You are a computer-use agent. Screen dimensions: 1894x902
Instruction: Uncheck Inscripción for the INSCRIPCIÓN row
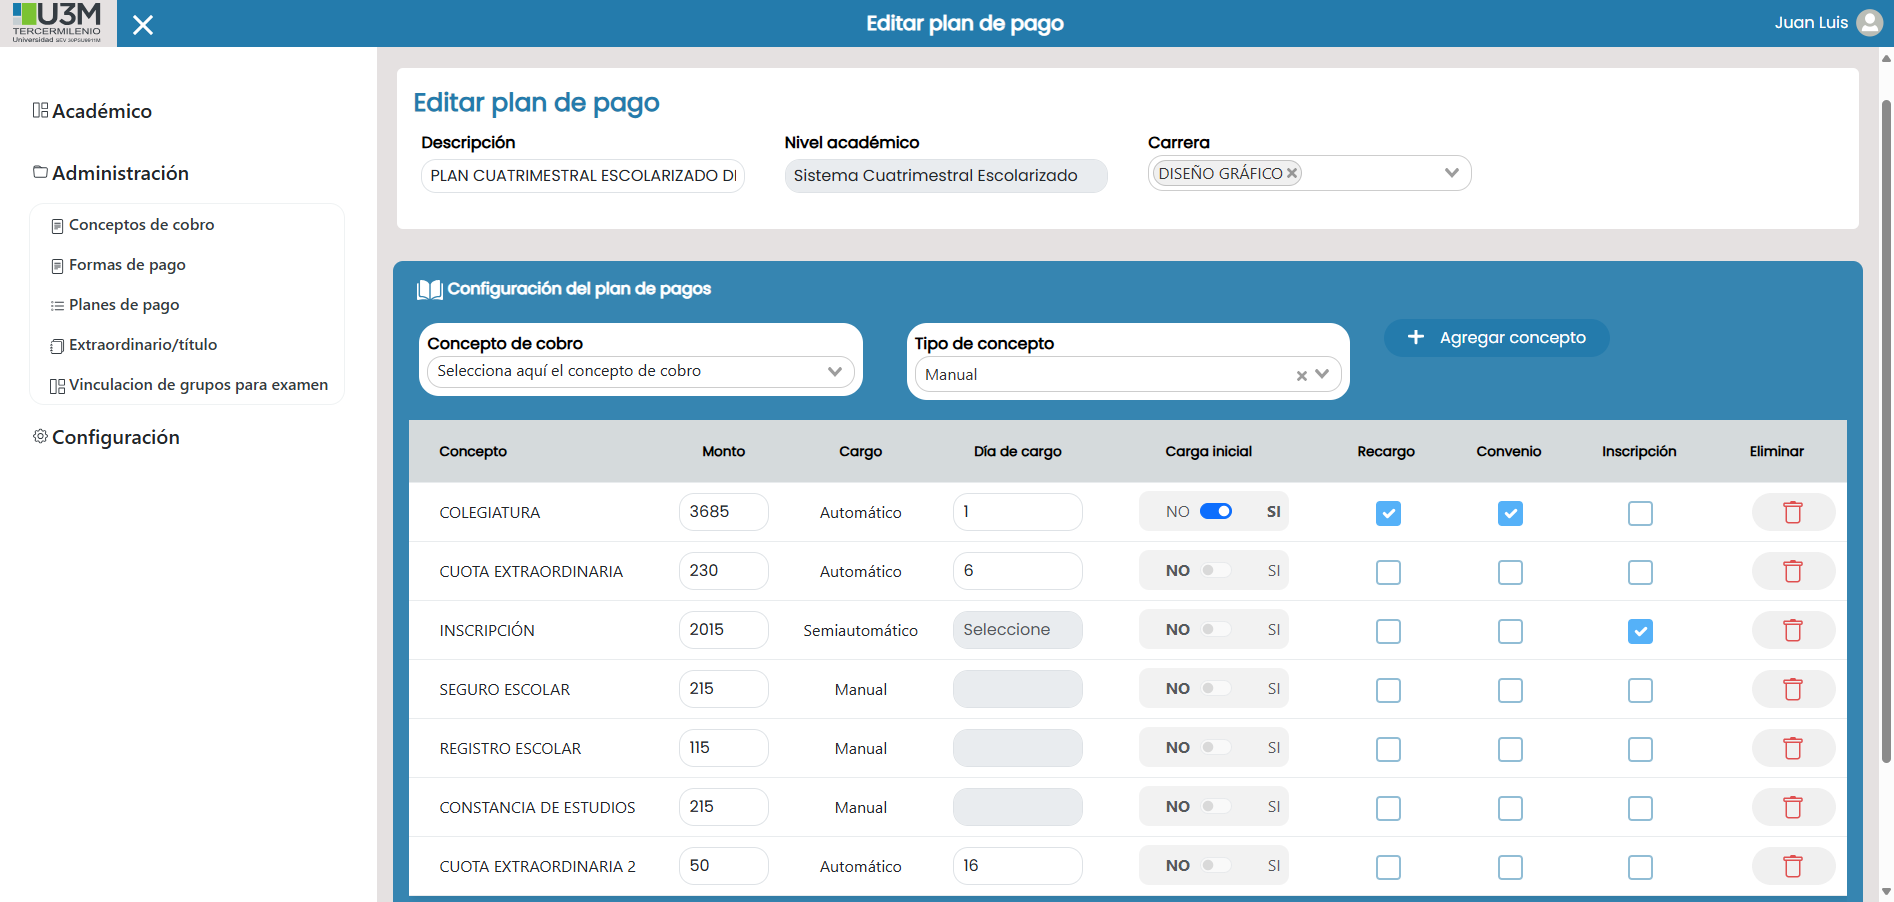tap(1639, 631)
